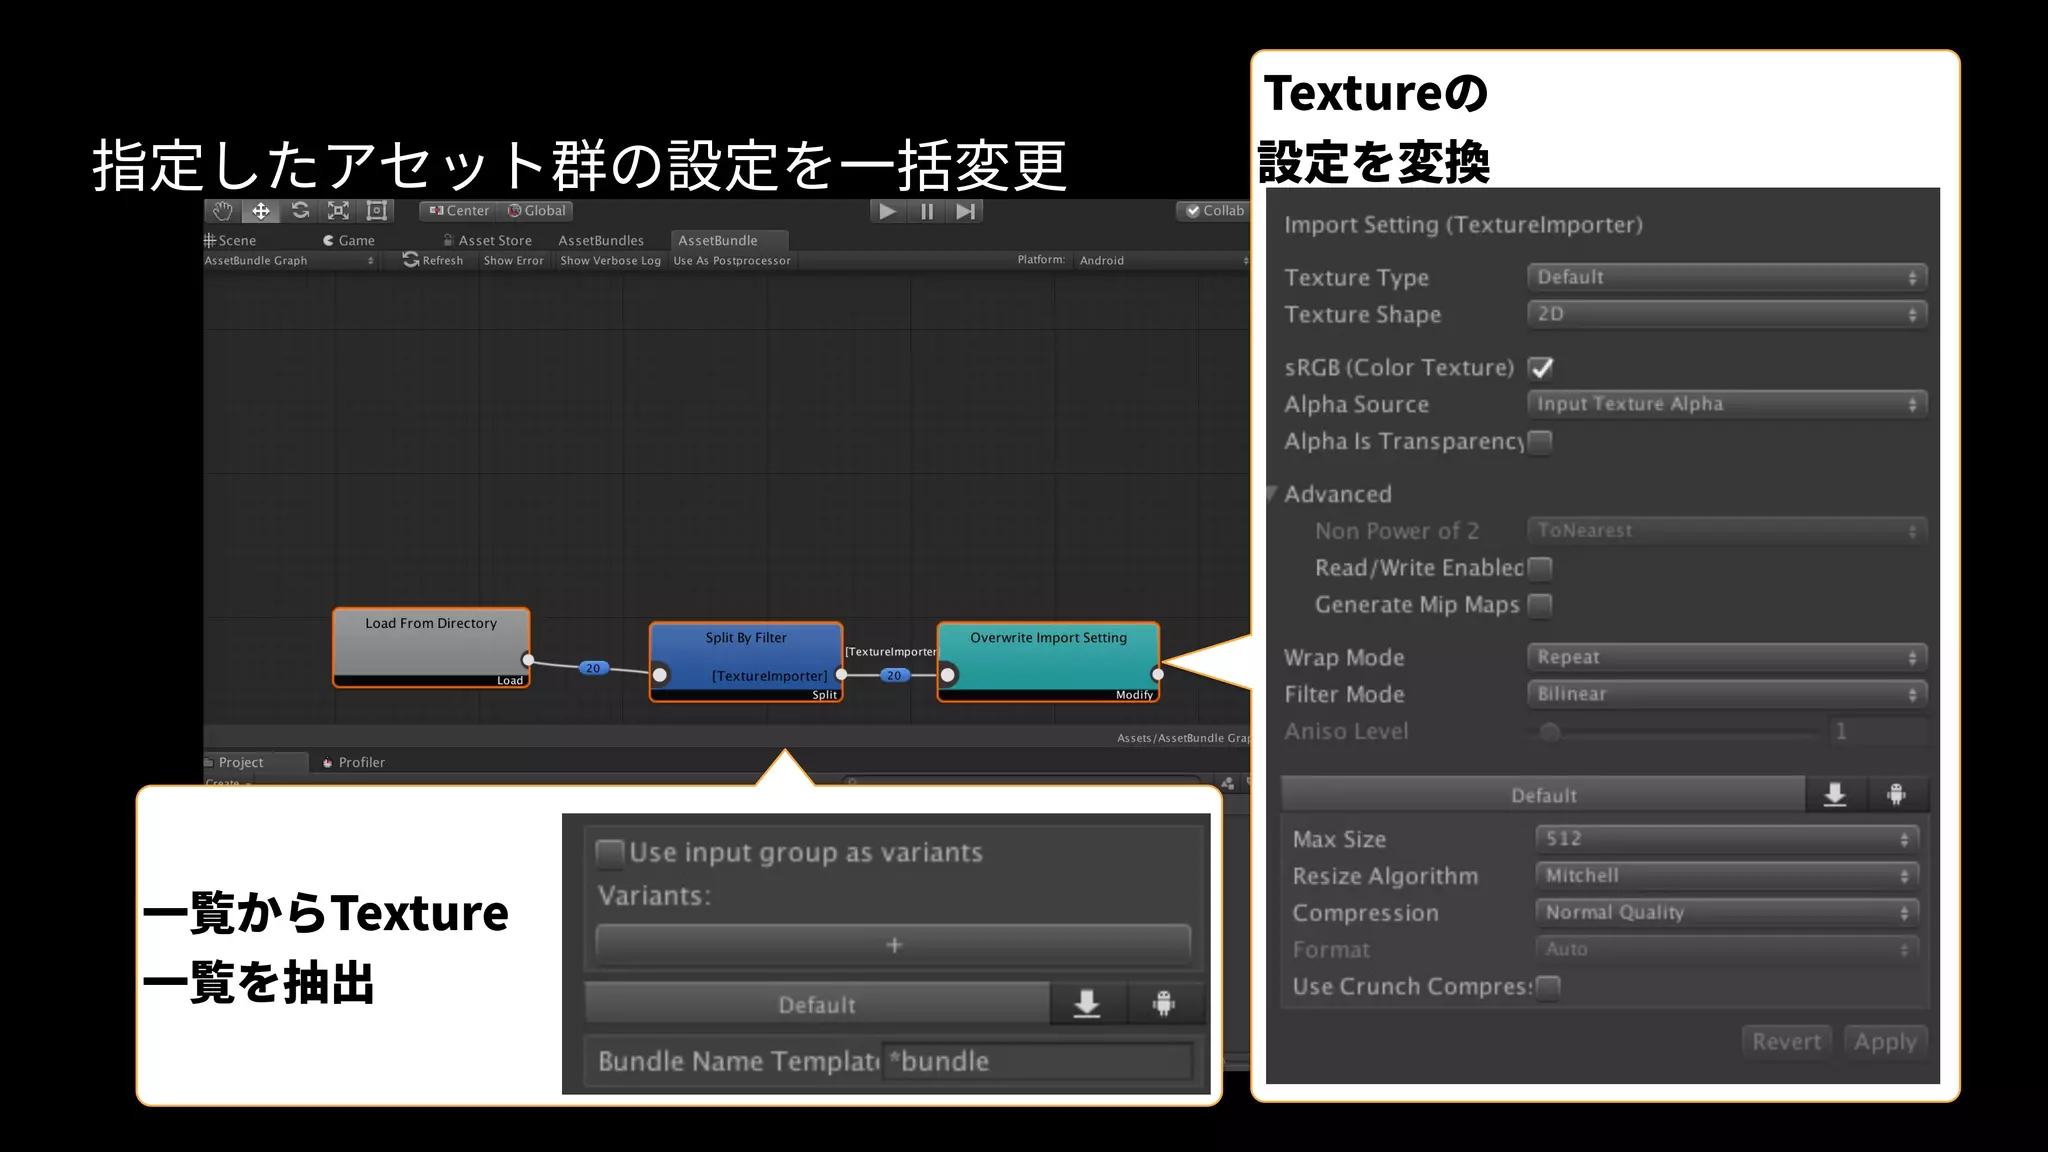The height and width of the screenshot is (1152, 2048).
Task: Uncheck the sRGB (Color Texture) checkbox
Action: pyautogui.click(x=1541, y=368)
